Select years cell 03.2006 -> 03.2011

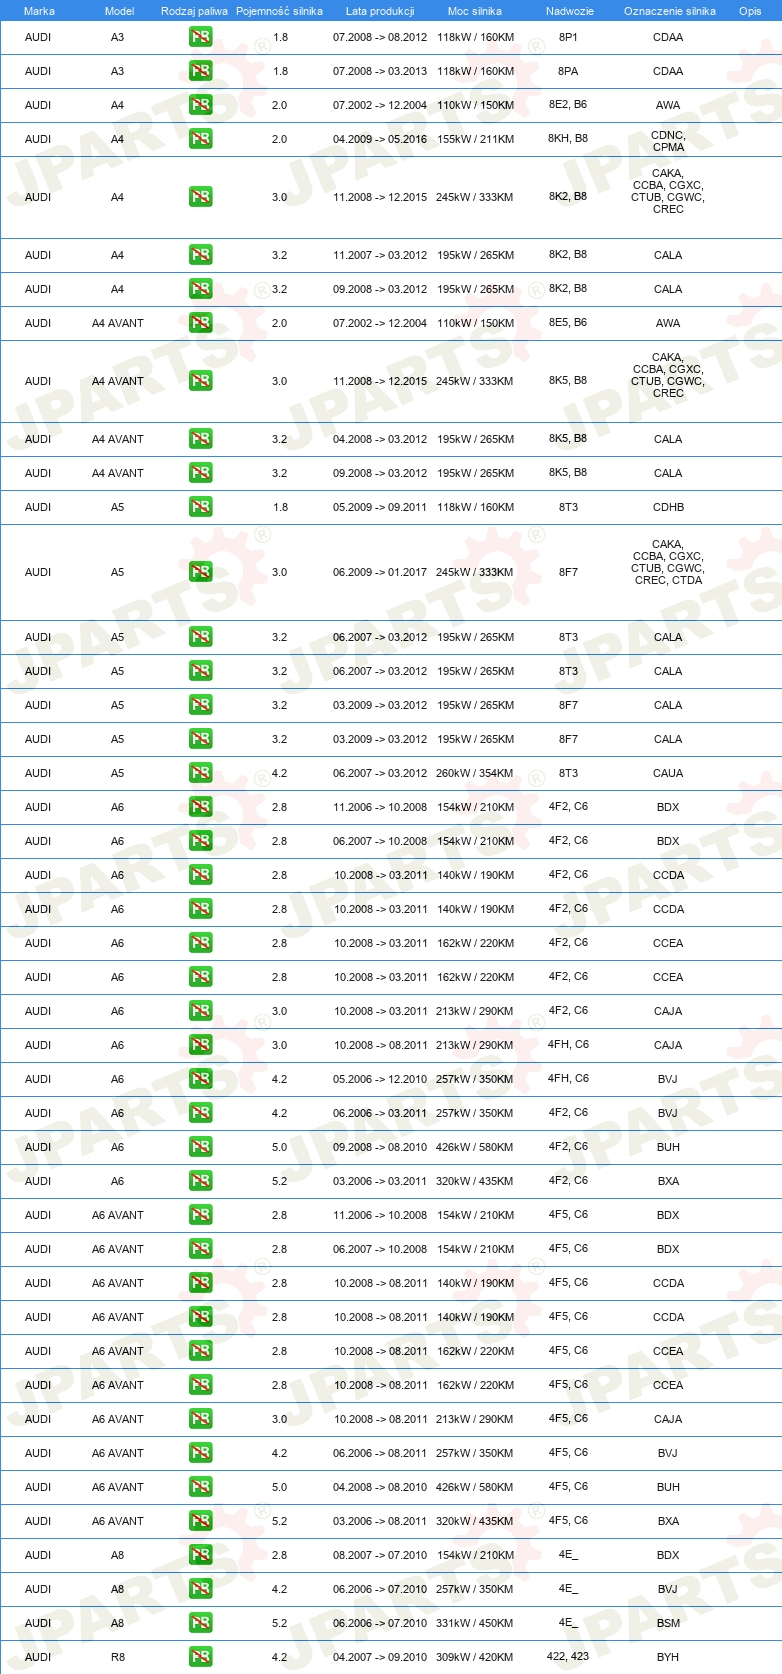pos(380,1181)
